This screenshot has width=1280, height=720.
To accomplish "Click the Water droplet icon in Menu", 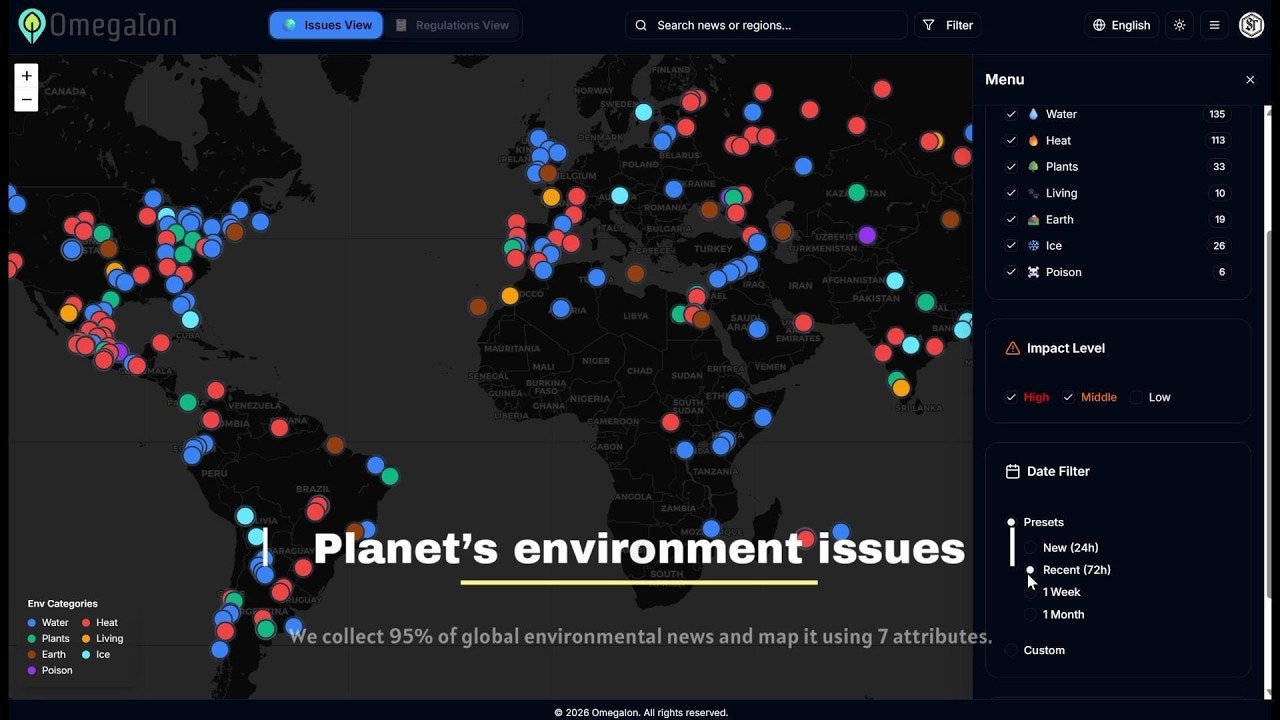I will 1034,114.
